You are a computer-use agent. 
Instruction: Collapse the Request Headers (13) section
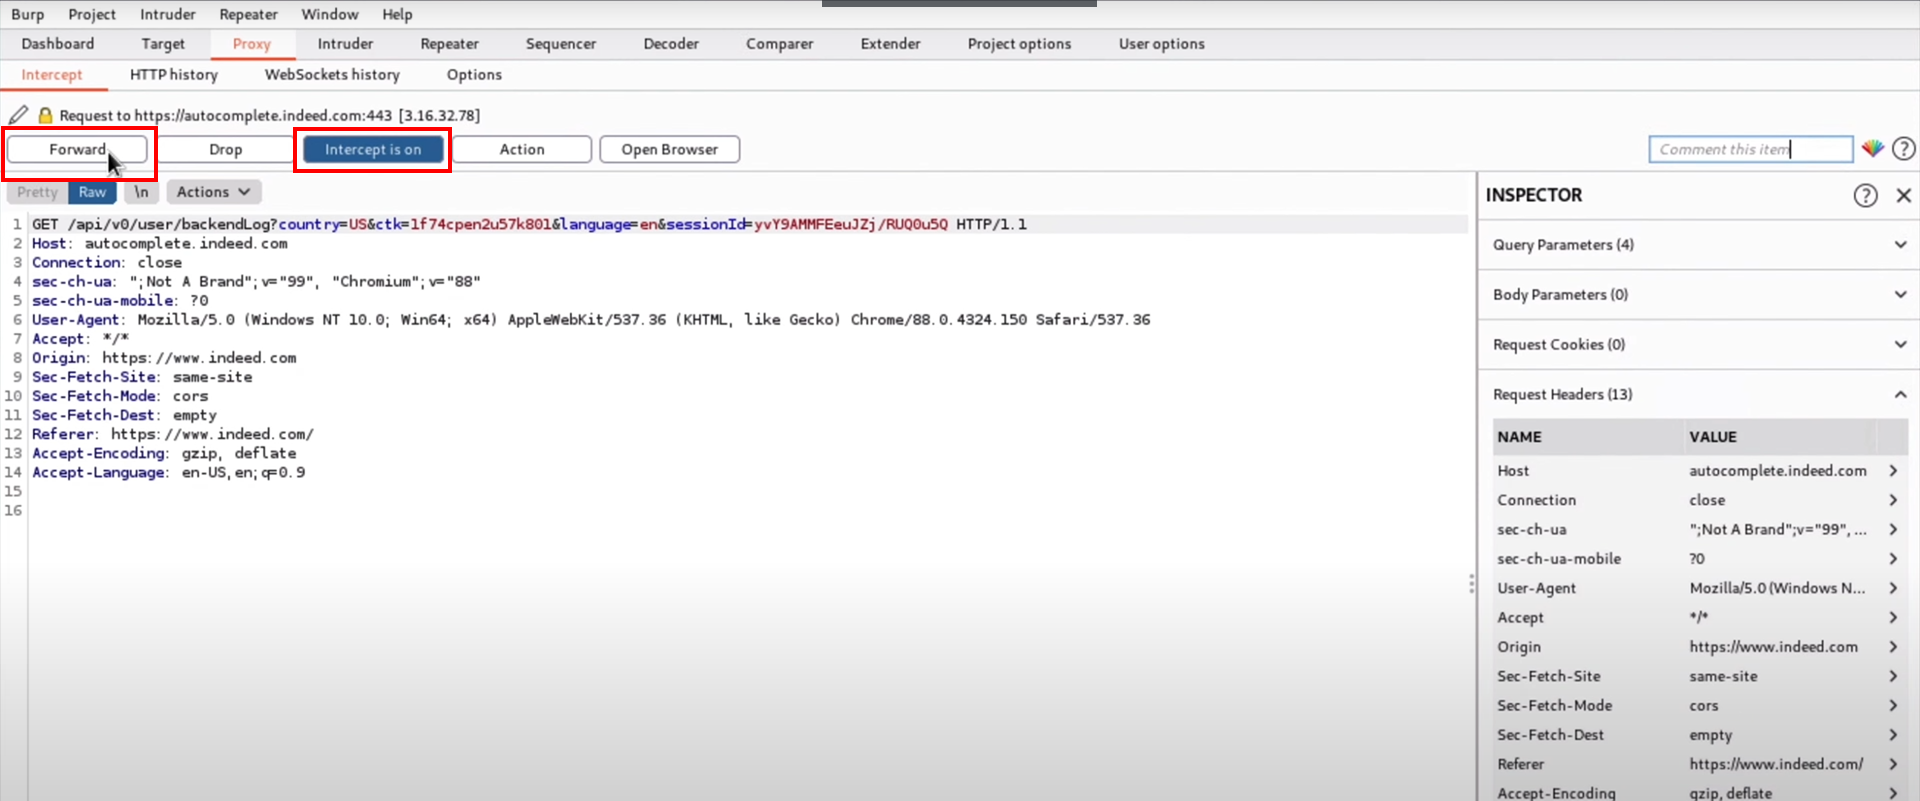click(1900, 395)
